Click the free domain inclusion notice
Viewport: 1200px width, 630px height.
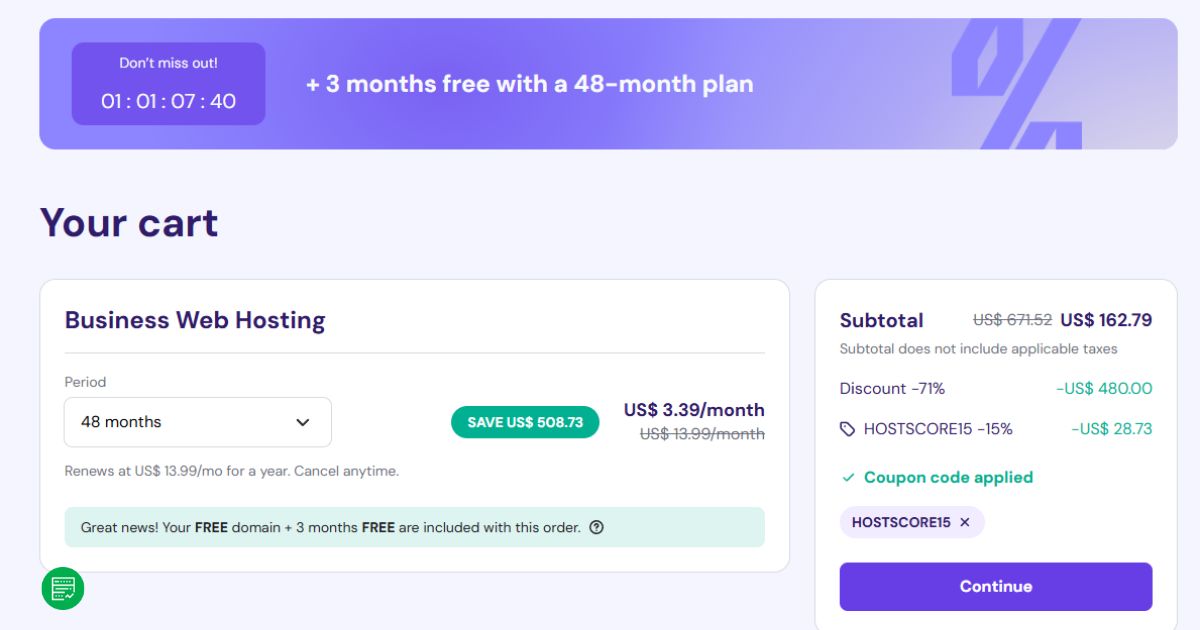coord(330,526)
